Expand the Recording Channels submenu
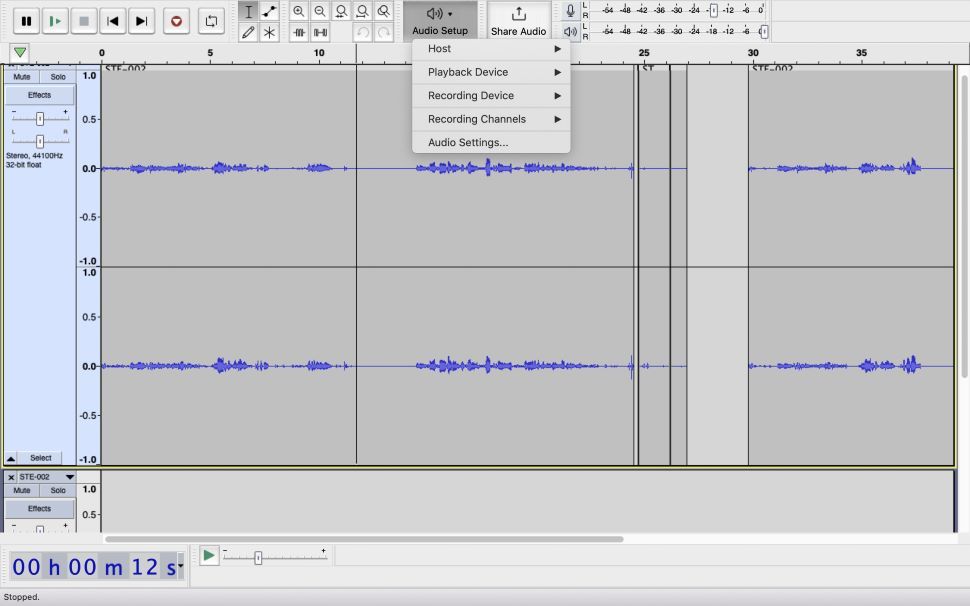Image resolution: width=970 pixels, height=606 pixels. pyautogui.click(x=477, y=118)
